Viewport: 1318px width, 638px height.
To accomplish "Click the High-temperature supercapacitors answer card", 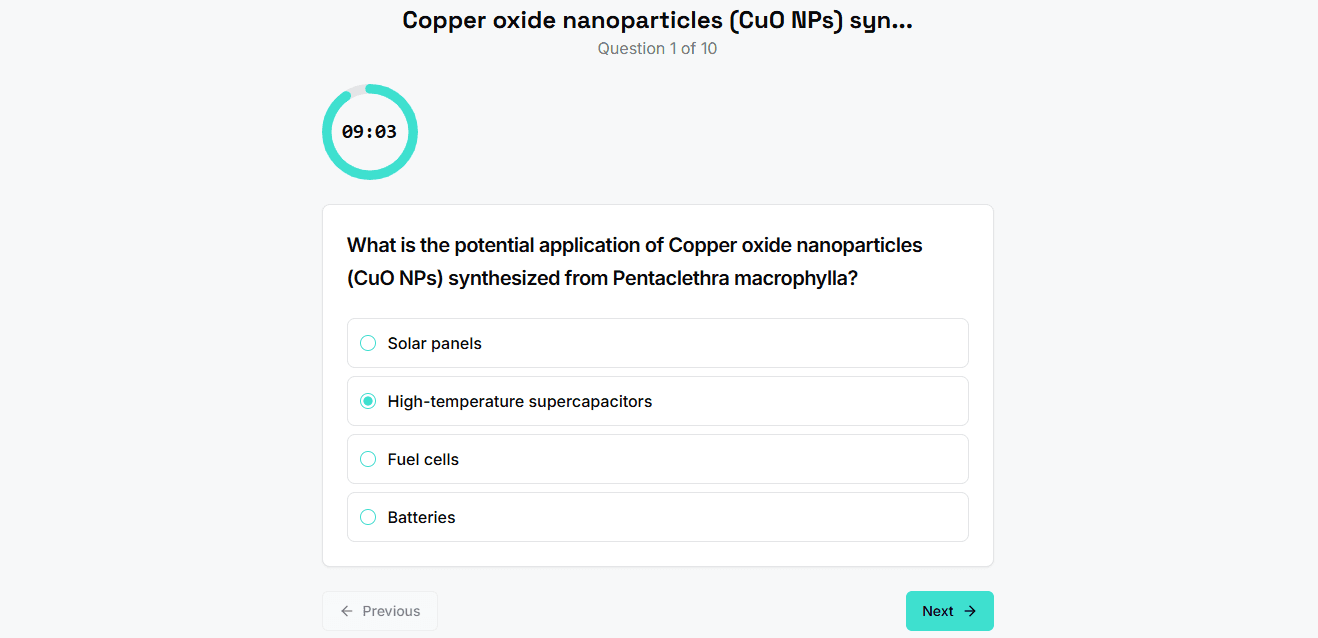I will click(657, 401).
